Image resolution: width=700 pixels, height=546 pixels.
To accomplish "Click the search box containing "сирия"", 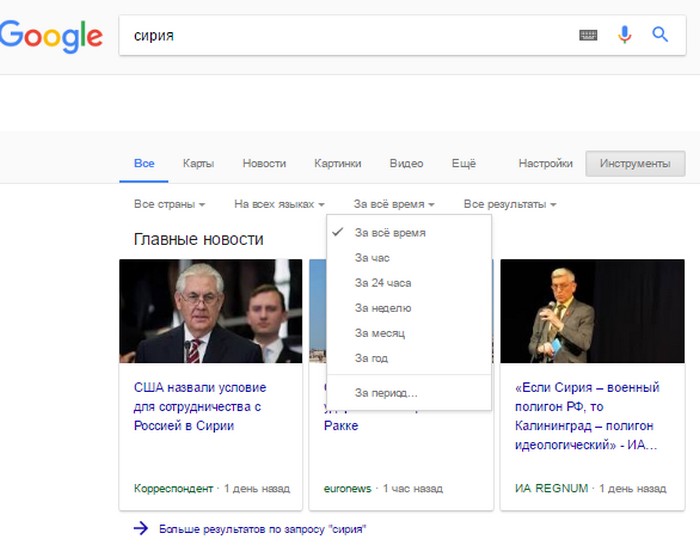I will pyautogui.click(x=340, y=35).
